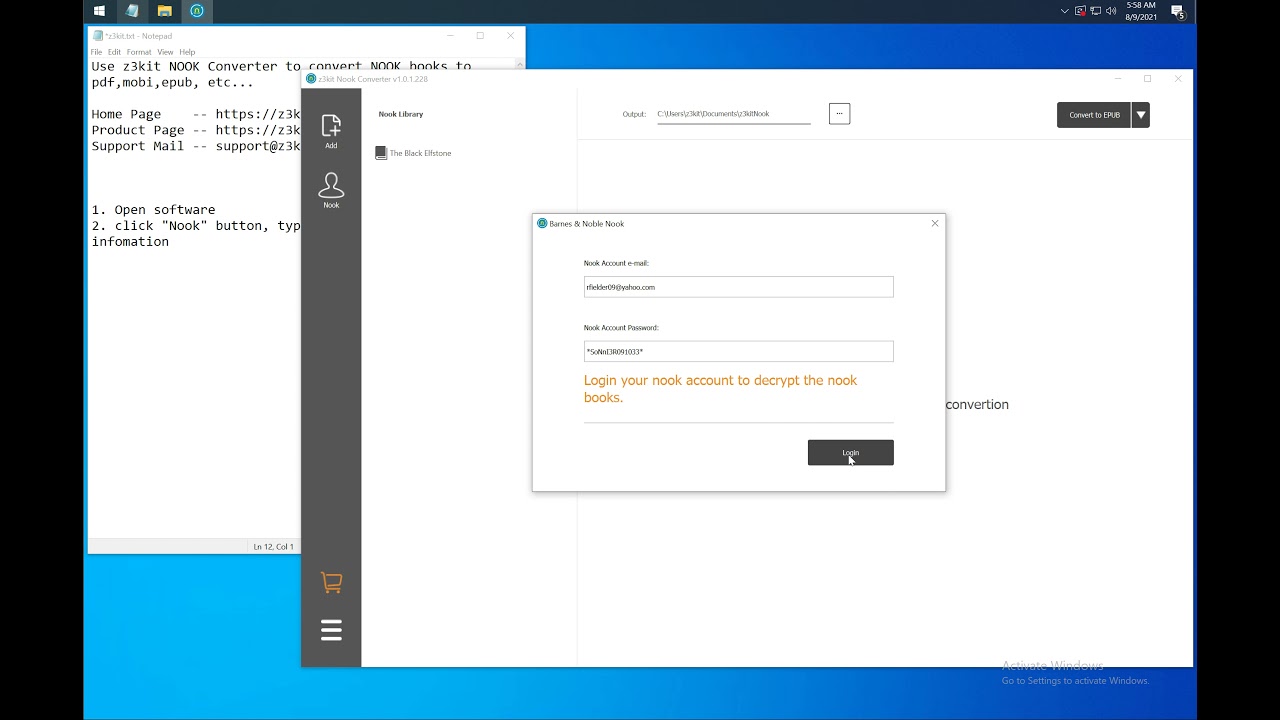
Task: Click the volume speaker icon in tray
Action: (1111, 11)
